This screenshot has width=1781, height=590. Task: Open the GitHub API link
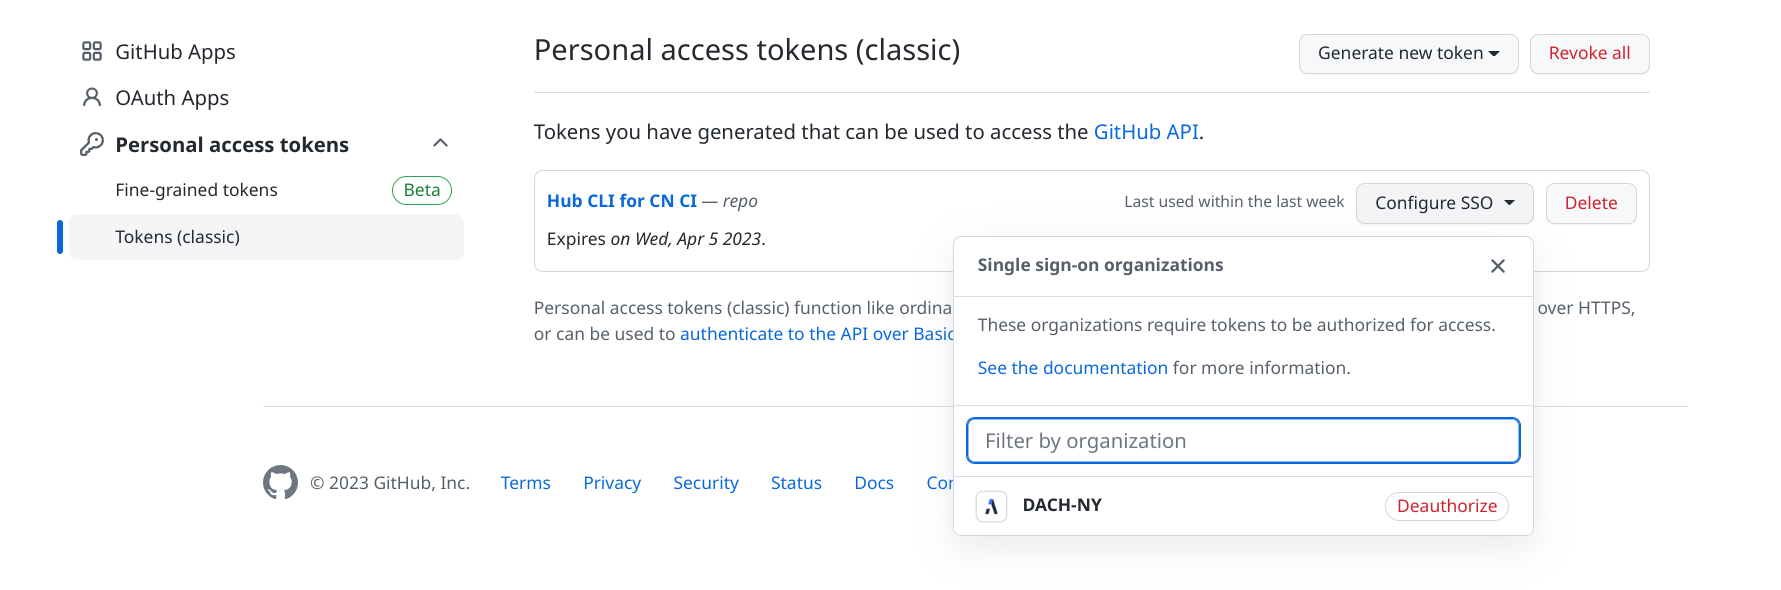(1146, 132)
